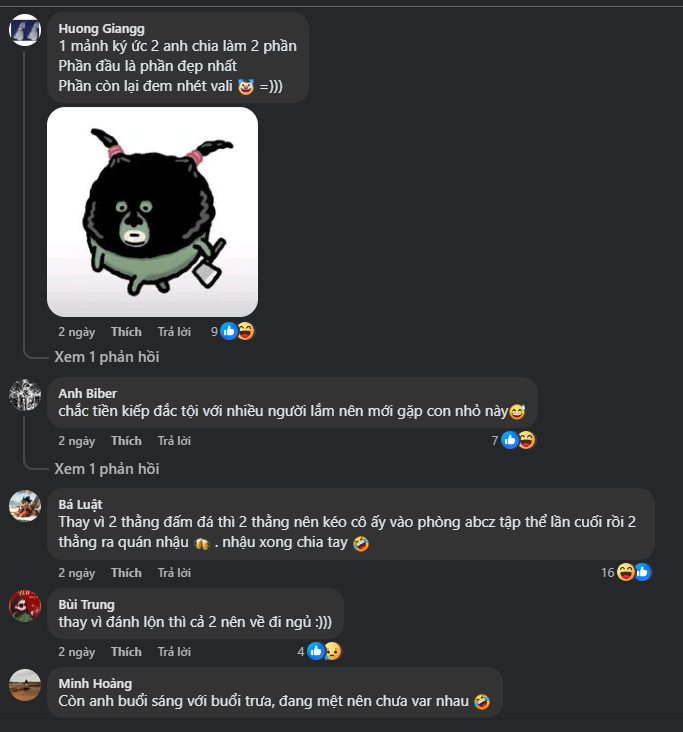Expand 1 reply under Anh Biber's comment
Viewport: 683px width, 732px height.
[x=107, y=469]
